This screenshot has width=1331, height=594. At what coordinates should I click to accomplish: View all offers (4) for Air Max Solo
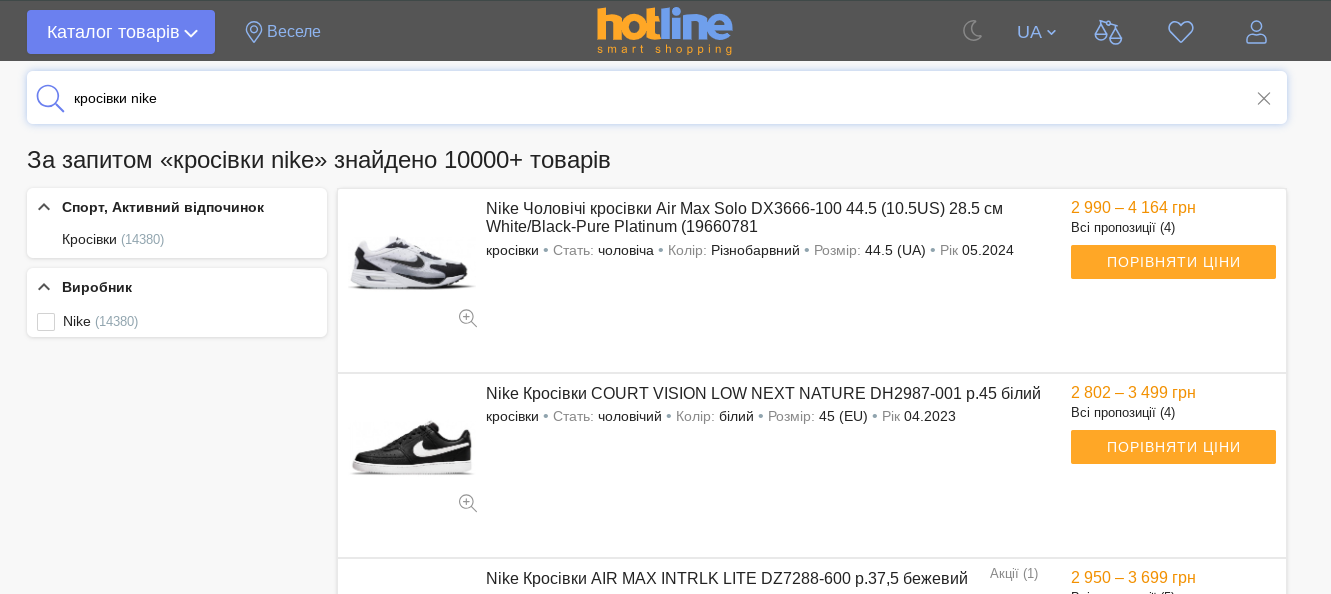1123,228
